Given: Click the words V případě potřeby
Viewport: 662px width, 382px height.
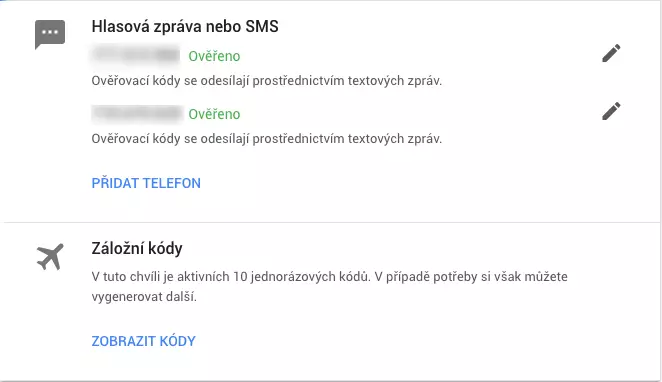Looking at the screenshot, I should 426,277.
